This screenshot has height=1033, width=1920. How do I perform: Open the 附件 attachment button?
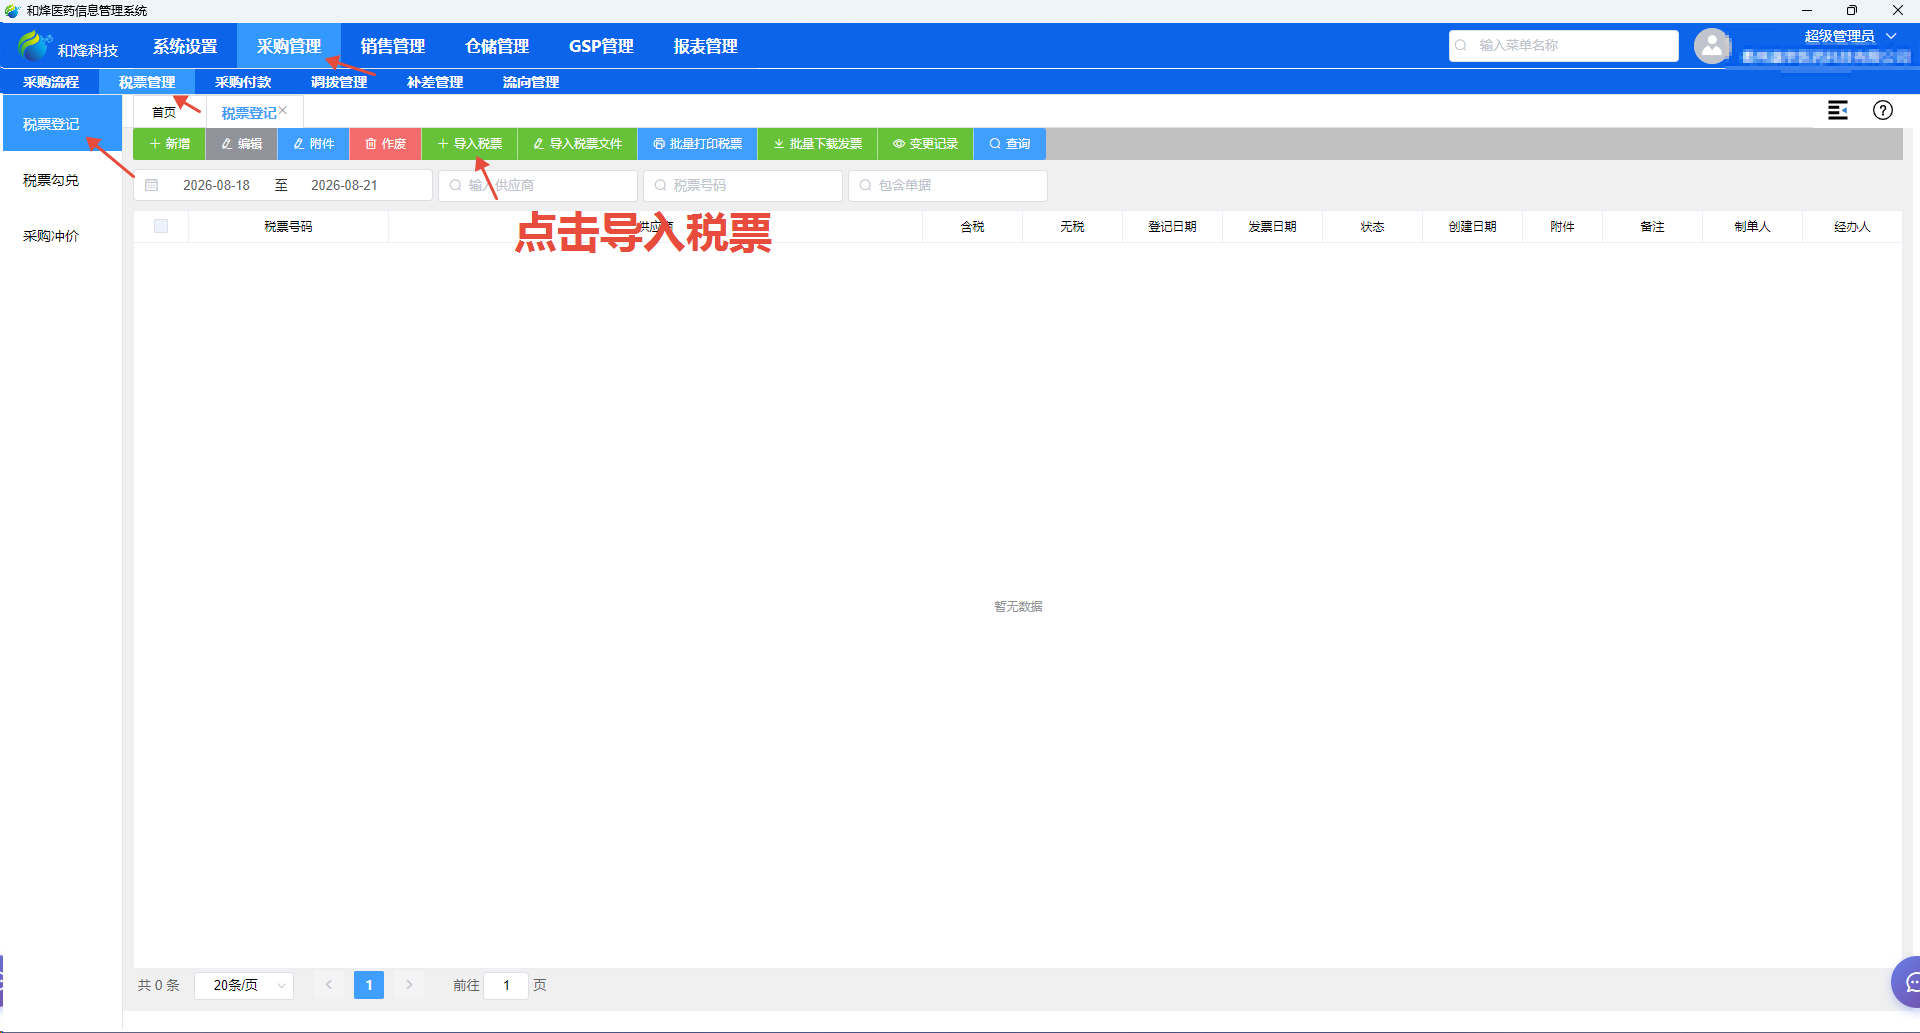(314, 144)
